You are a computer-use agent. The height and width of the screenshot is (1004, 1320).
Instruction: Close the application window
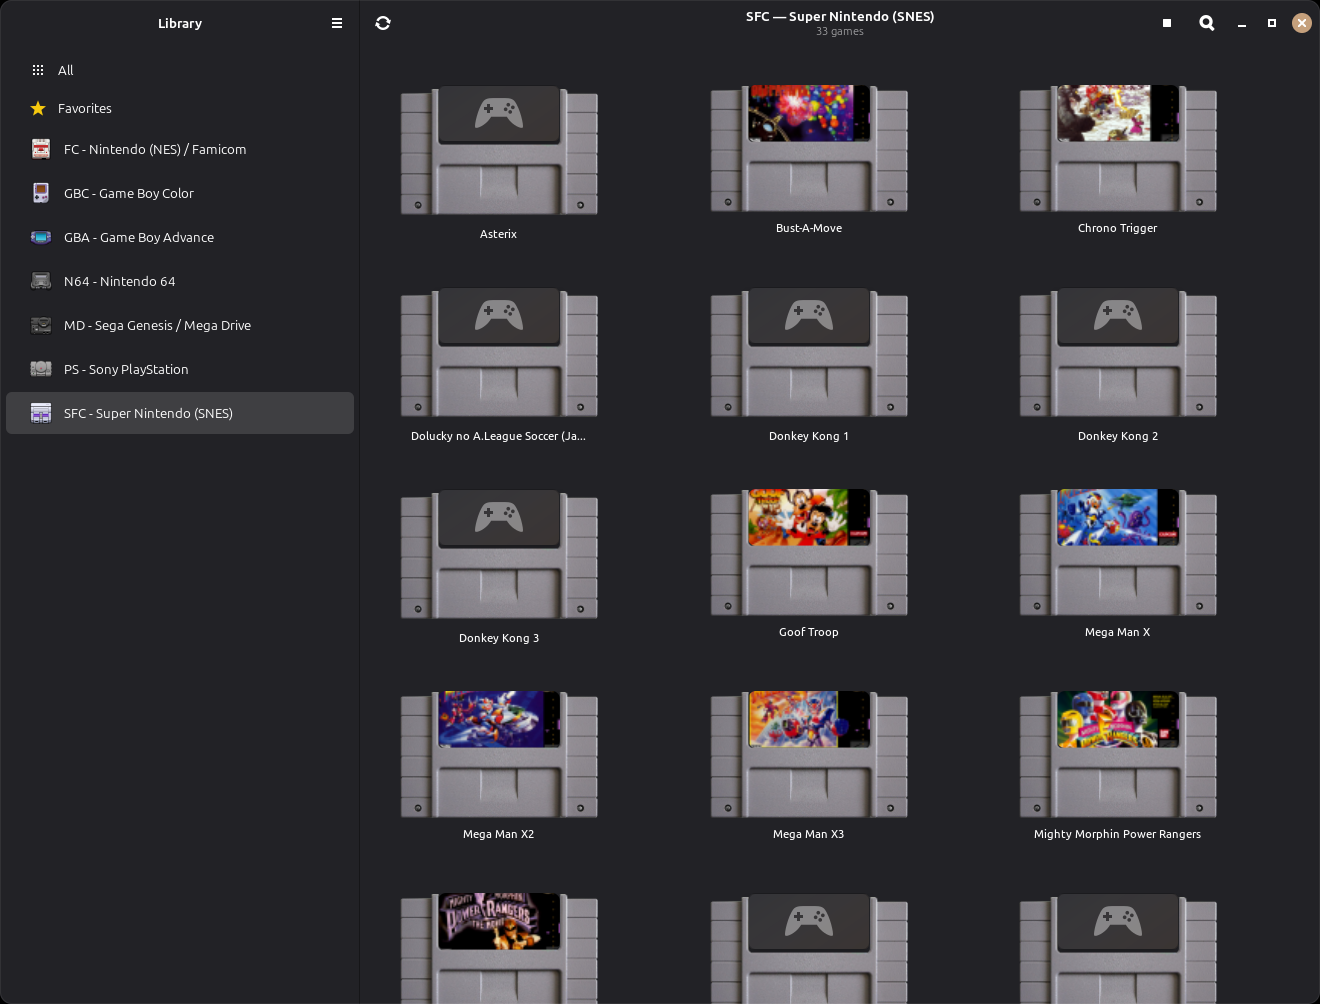pyautogui.click(x=1302, y=23)
